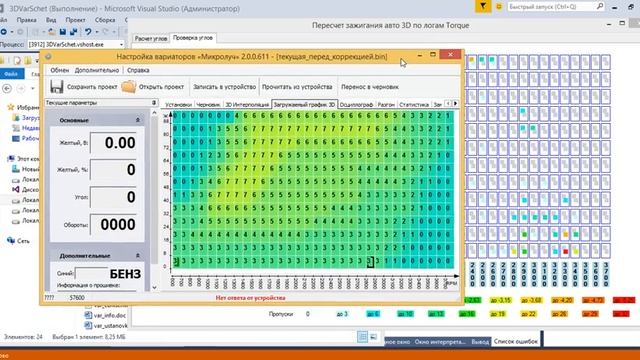The height and width of the screenshot is (360, 640).
Task: Open the Обмен menu
Action: (60, 70)
